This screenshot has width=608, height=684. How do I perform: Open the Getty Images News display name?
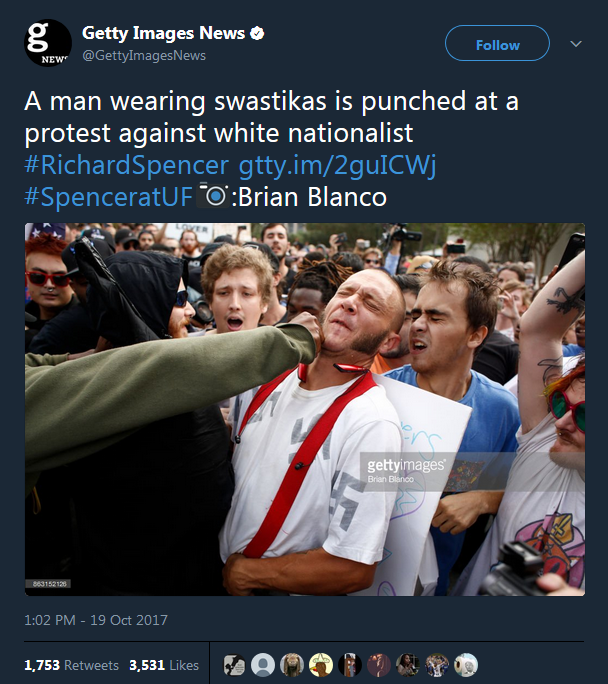(x=164, y=33)
